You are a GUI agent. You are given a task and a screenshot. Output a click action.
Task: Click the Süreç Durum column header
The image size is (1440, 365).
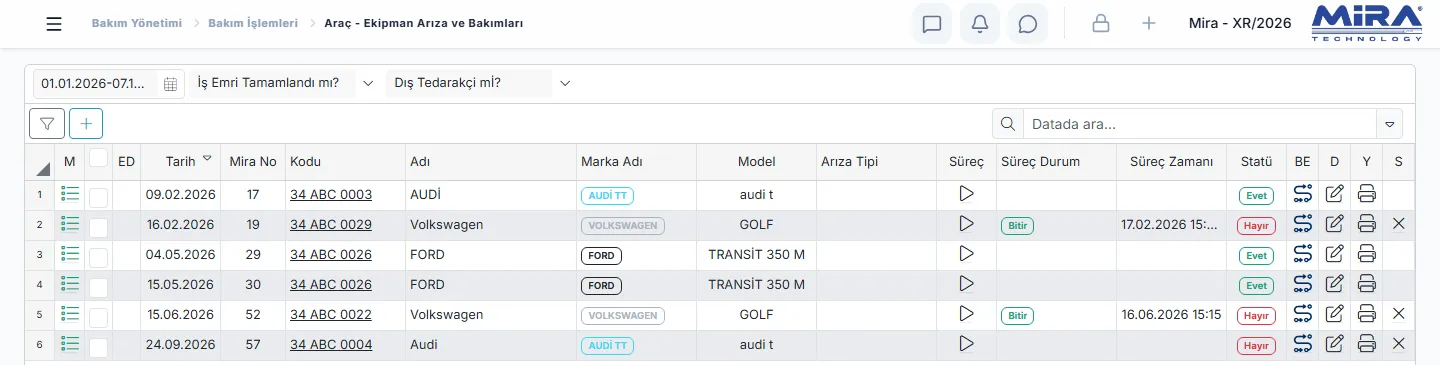(1056, 161)
